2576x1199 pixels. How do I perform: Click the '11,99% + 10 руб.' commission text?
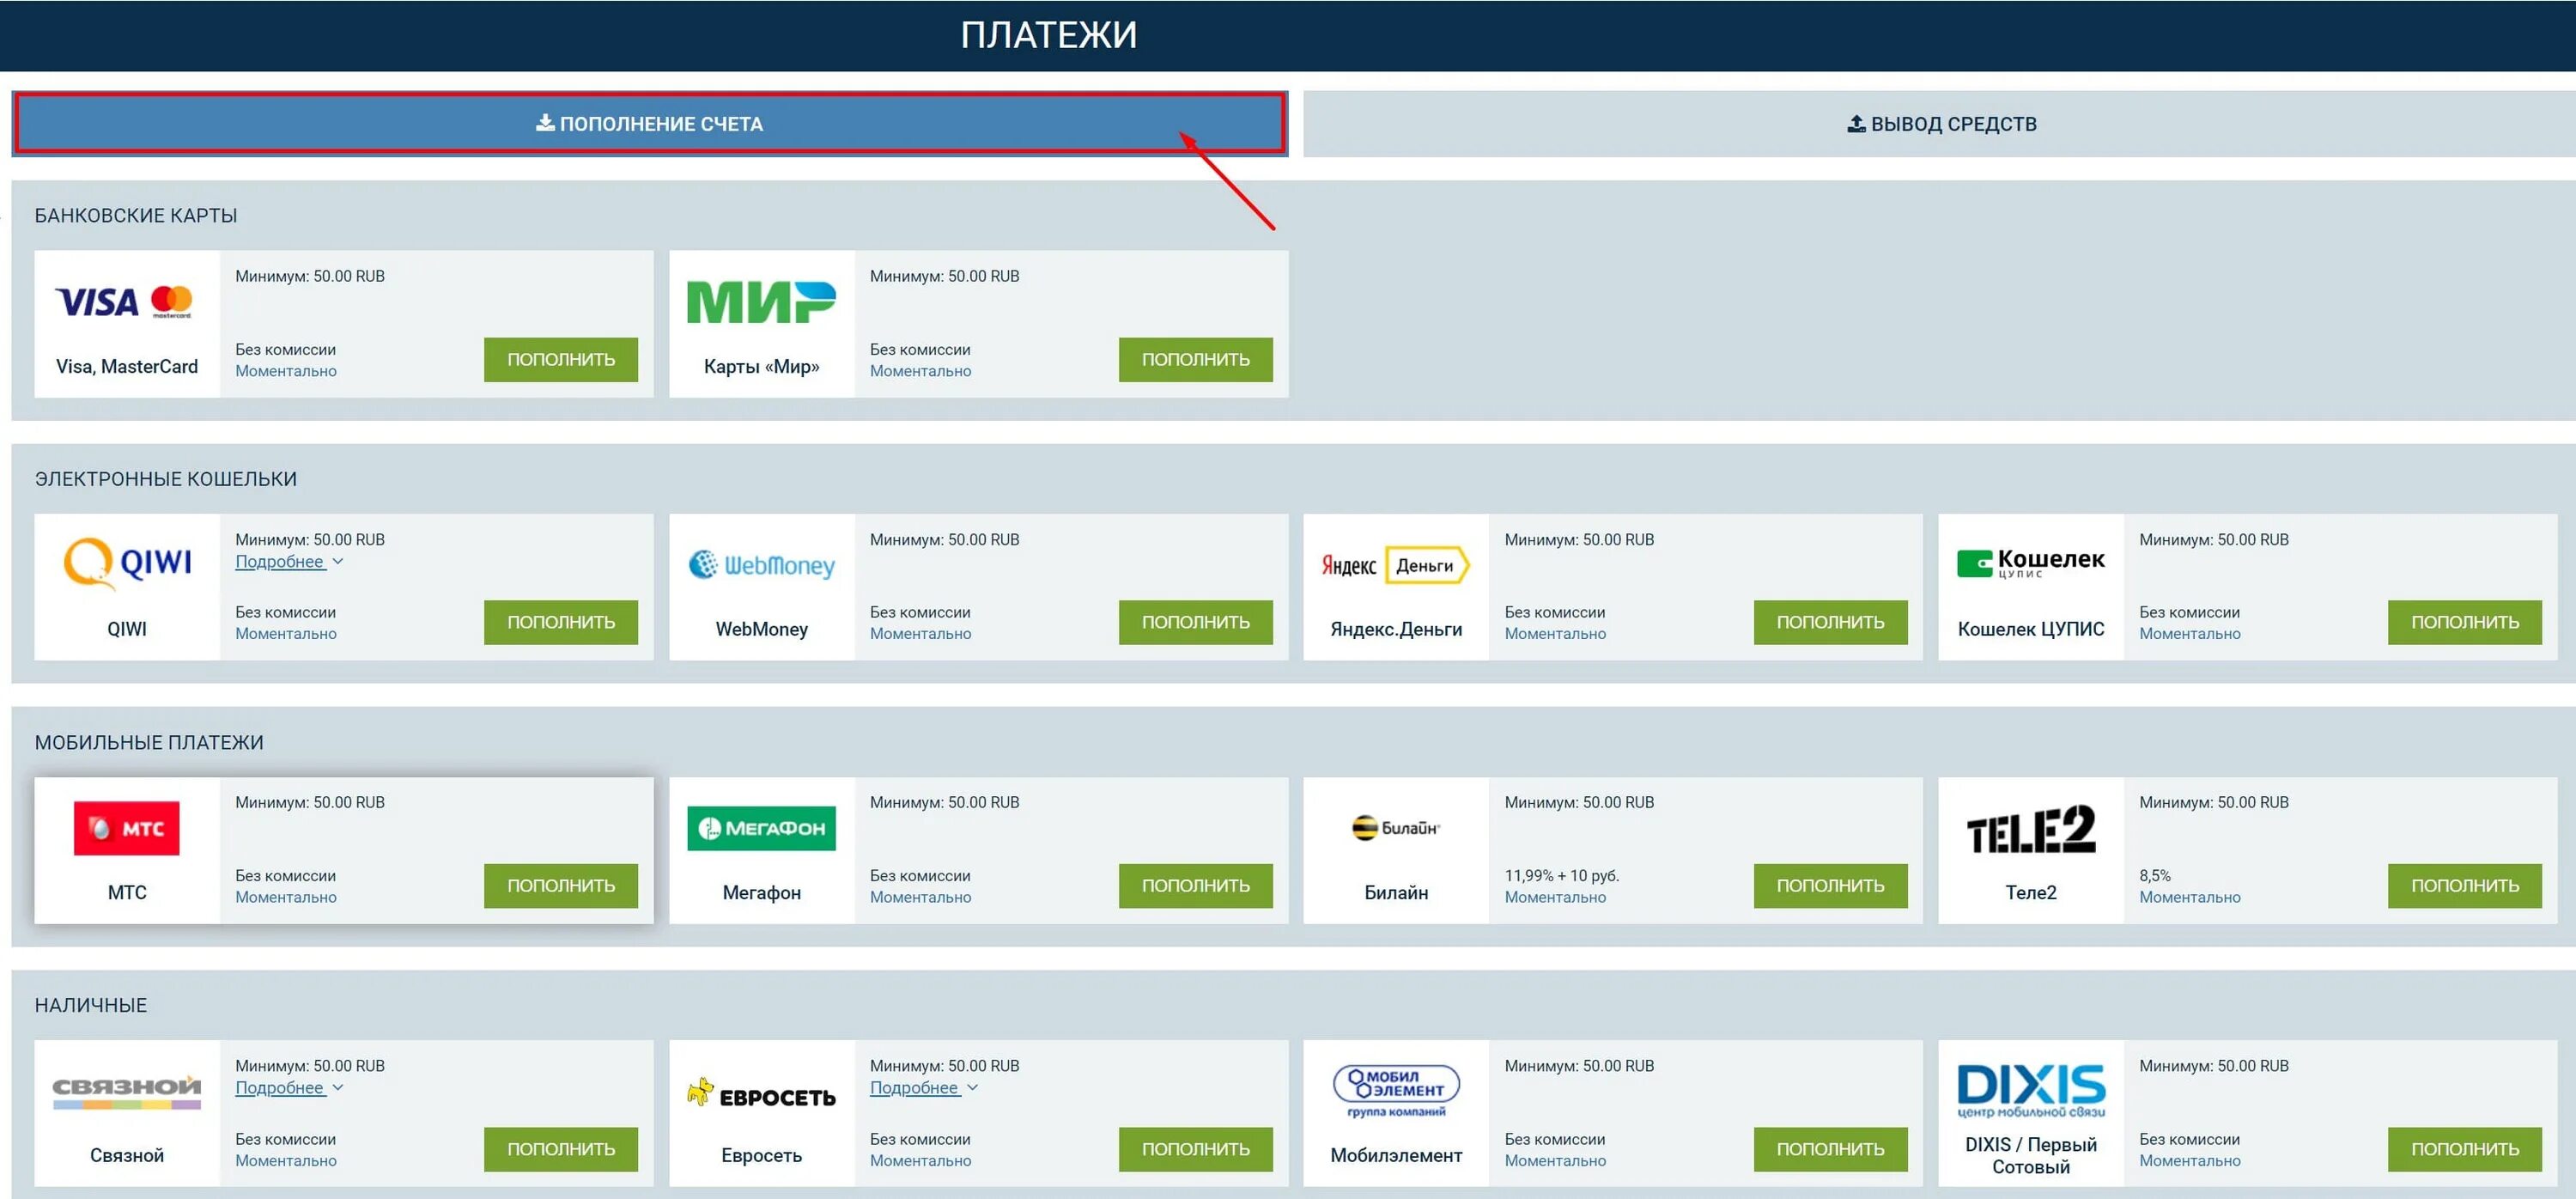[x=1561, y=876]
